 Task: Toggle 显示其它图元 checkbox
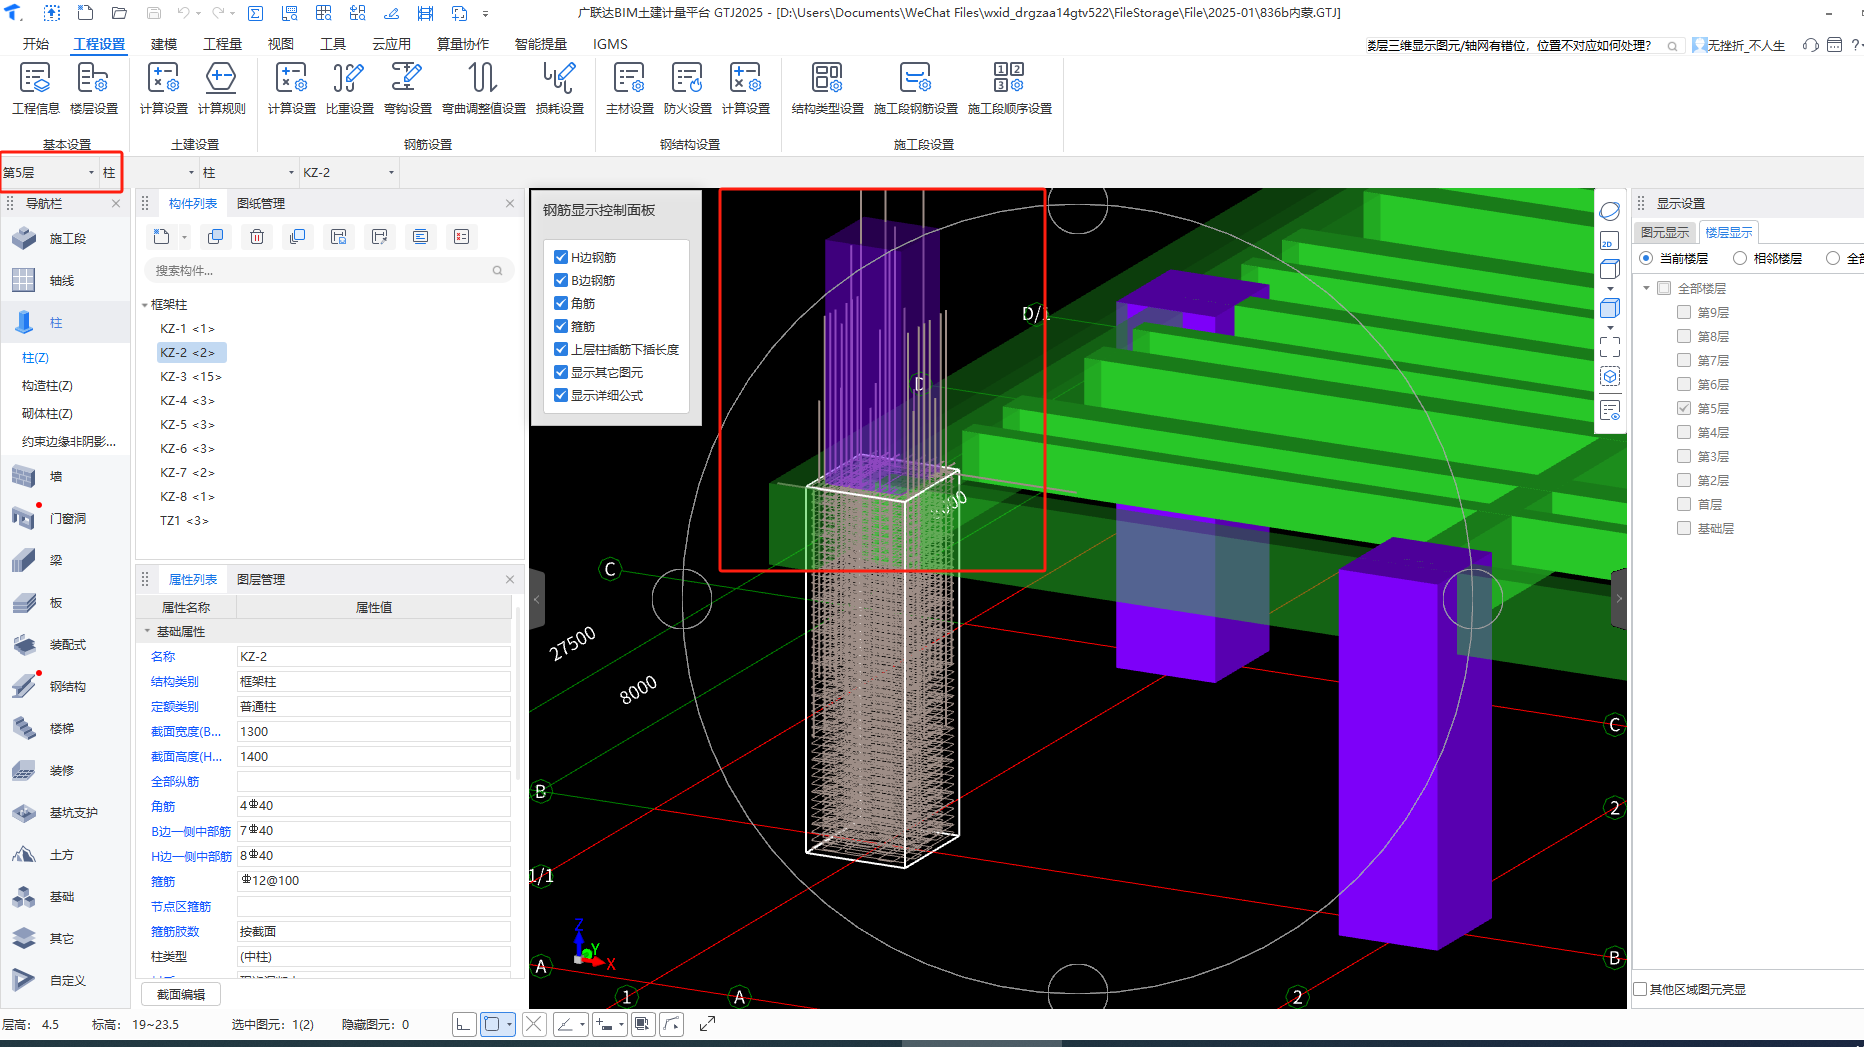561,372
